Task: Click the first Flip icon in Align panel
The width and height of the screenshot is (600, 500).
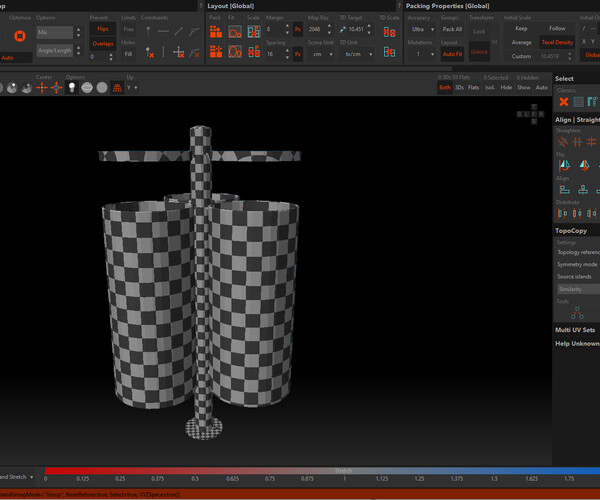Action: [563, 163]
